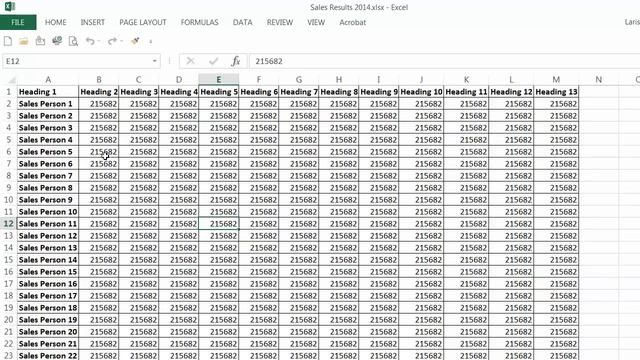The width and height of the screenshot is (640, 360).
Task: Open the PAGE LAYOUT tab
Action: coord(143,22)
